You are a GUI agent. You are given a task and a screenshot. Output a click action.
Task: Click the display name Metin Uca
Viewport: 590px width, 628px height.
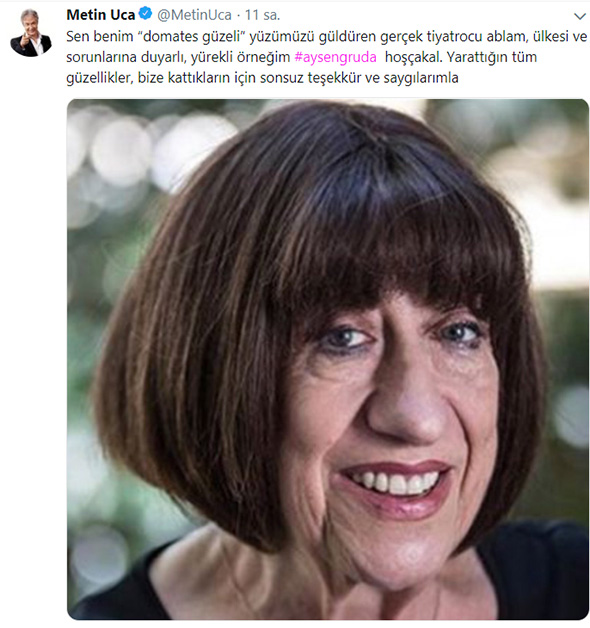click(x=101, y=15)
